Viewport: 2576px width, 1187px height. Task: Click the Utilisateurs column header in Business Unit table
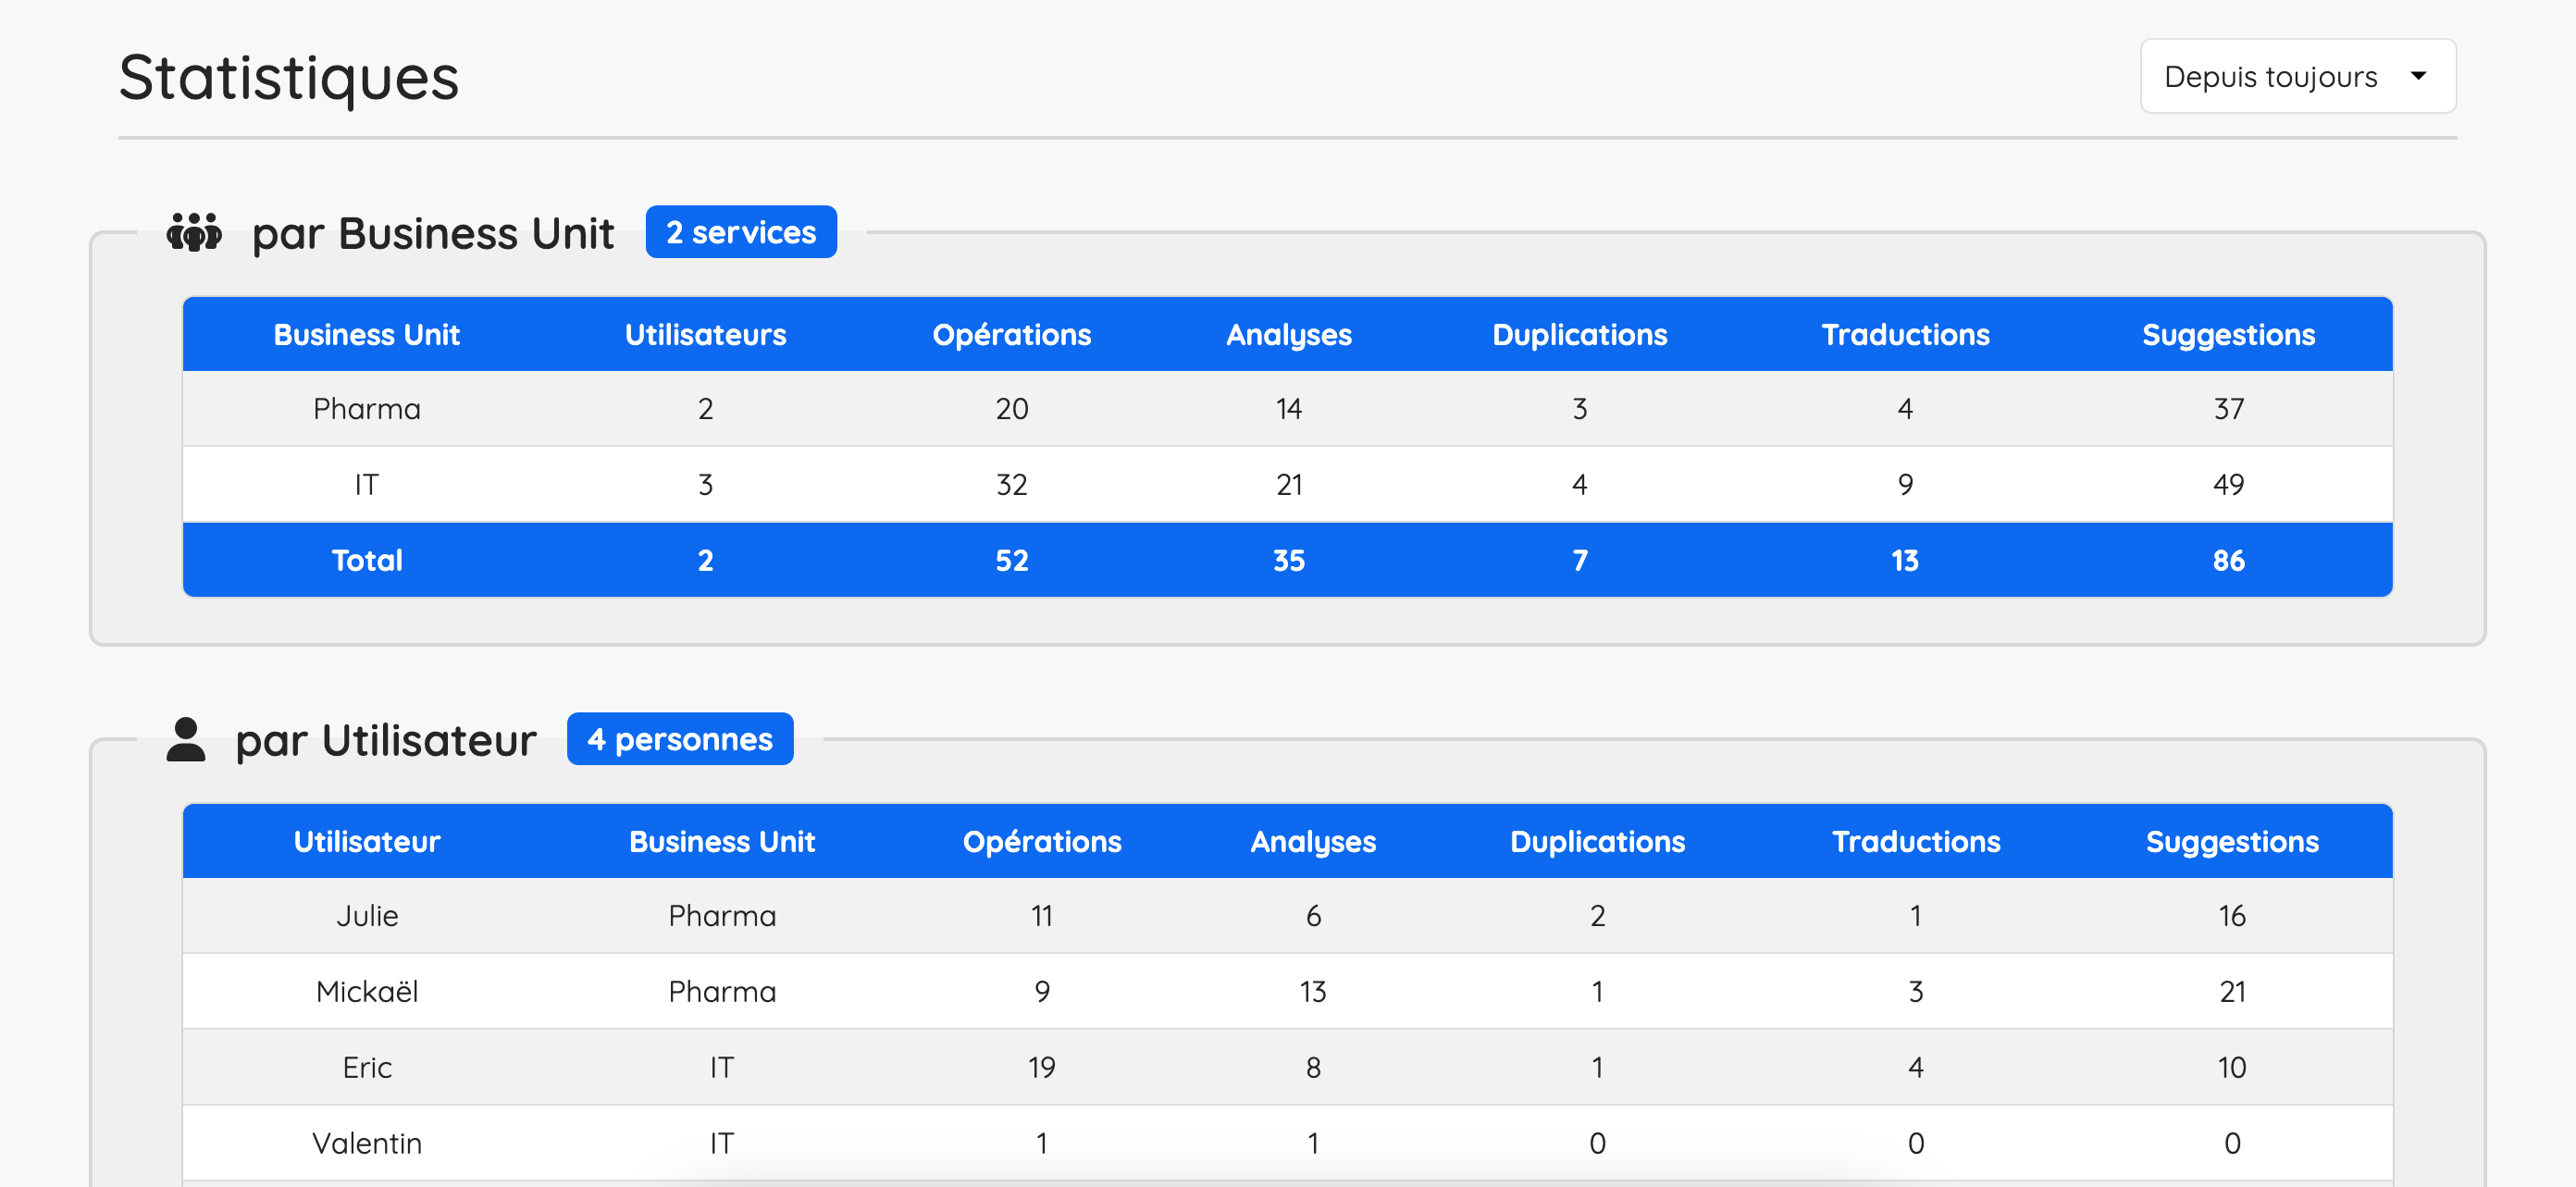tap(705, 335)
